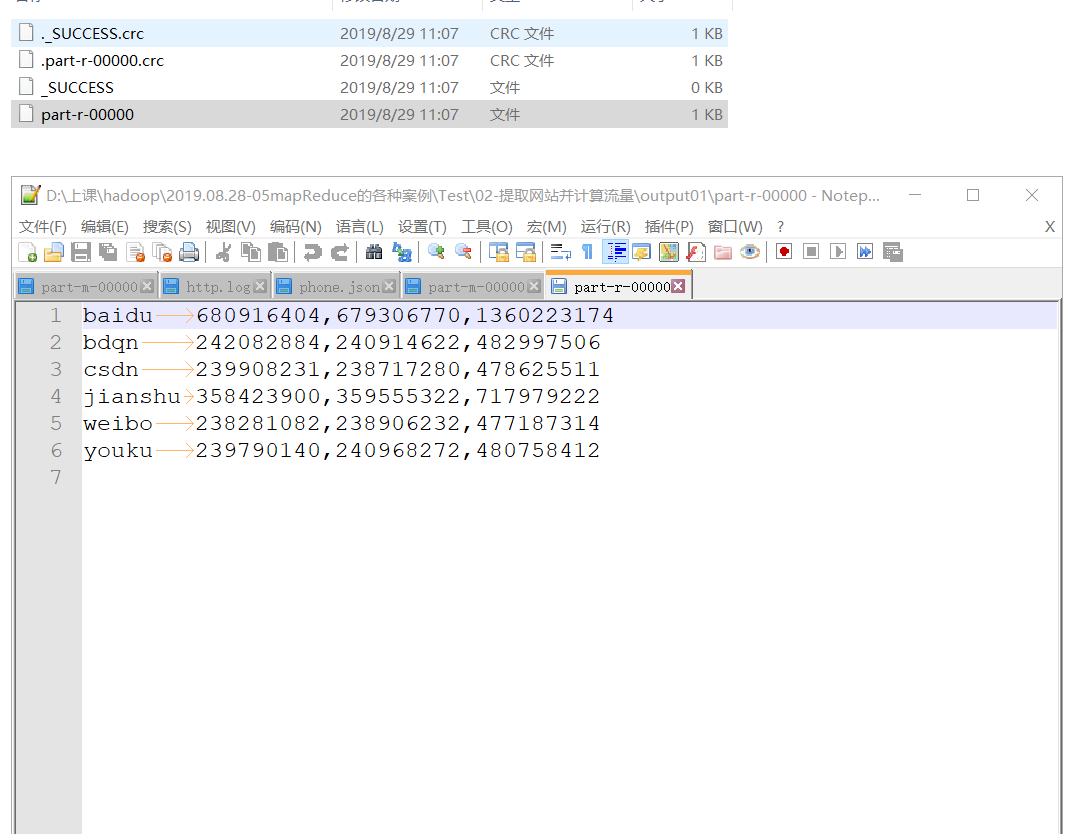Maximize the Notepad++ window
The height and width of the screenshot is (834, 1073).
point(972,196)
